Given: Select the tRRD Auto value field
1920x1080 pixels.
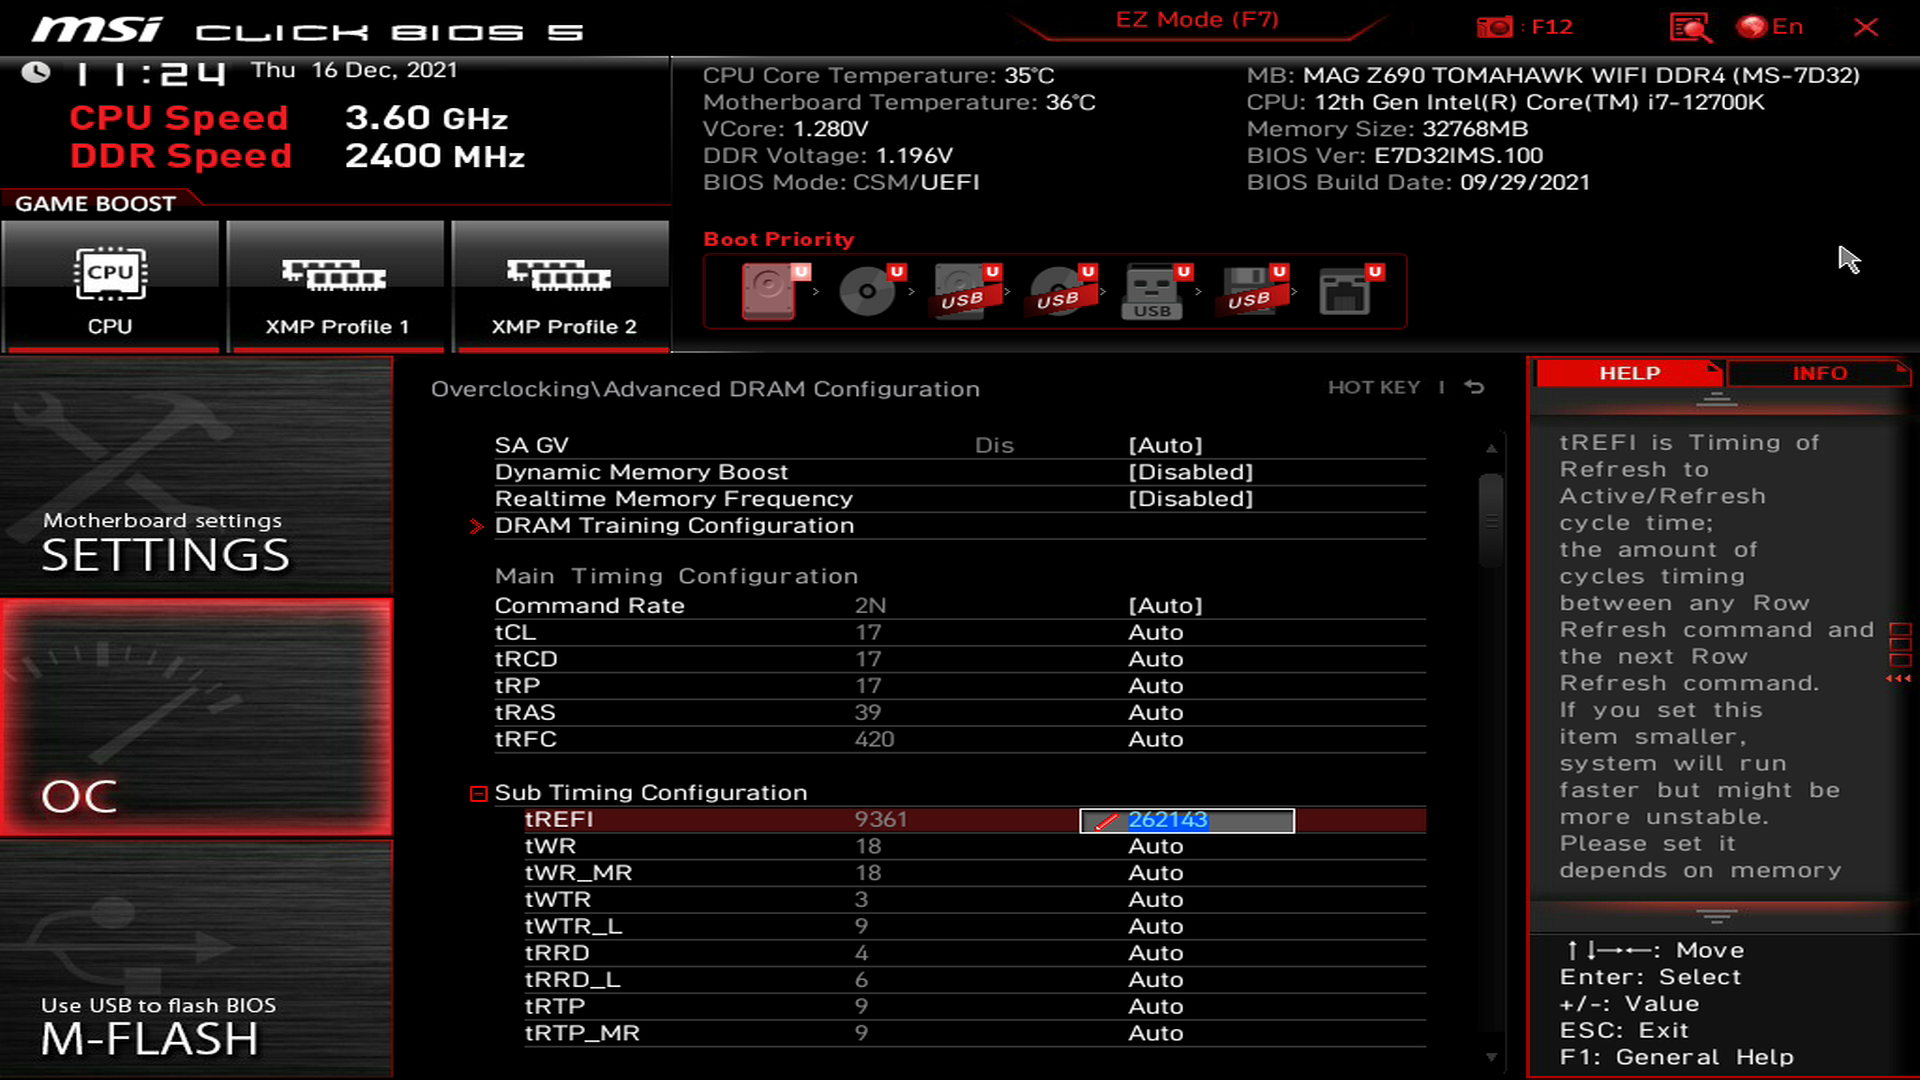Looking at the screenshot, I should 1156,953.
